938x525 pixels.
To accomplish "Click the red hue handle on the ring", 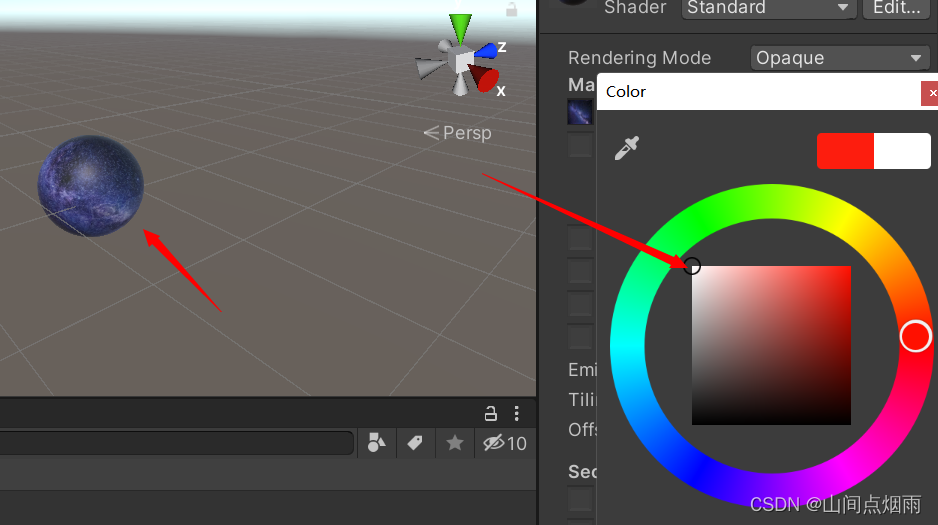I will 915,336.
